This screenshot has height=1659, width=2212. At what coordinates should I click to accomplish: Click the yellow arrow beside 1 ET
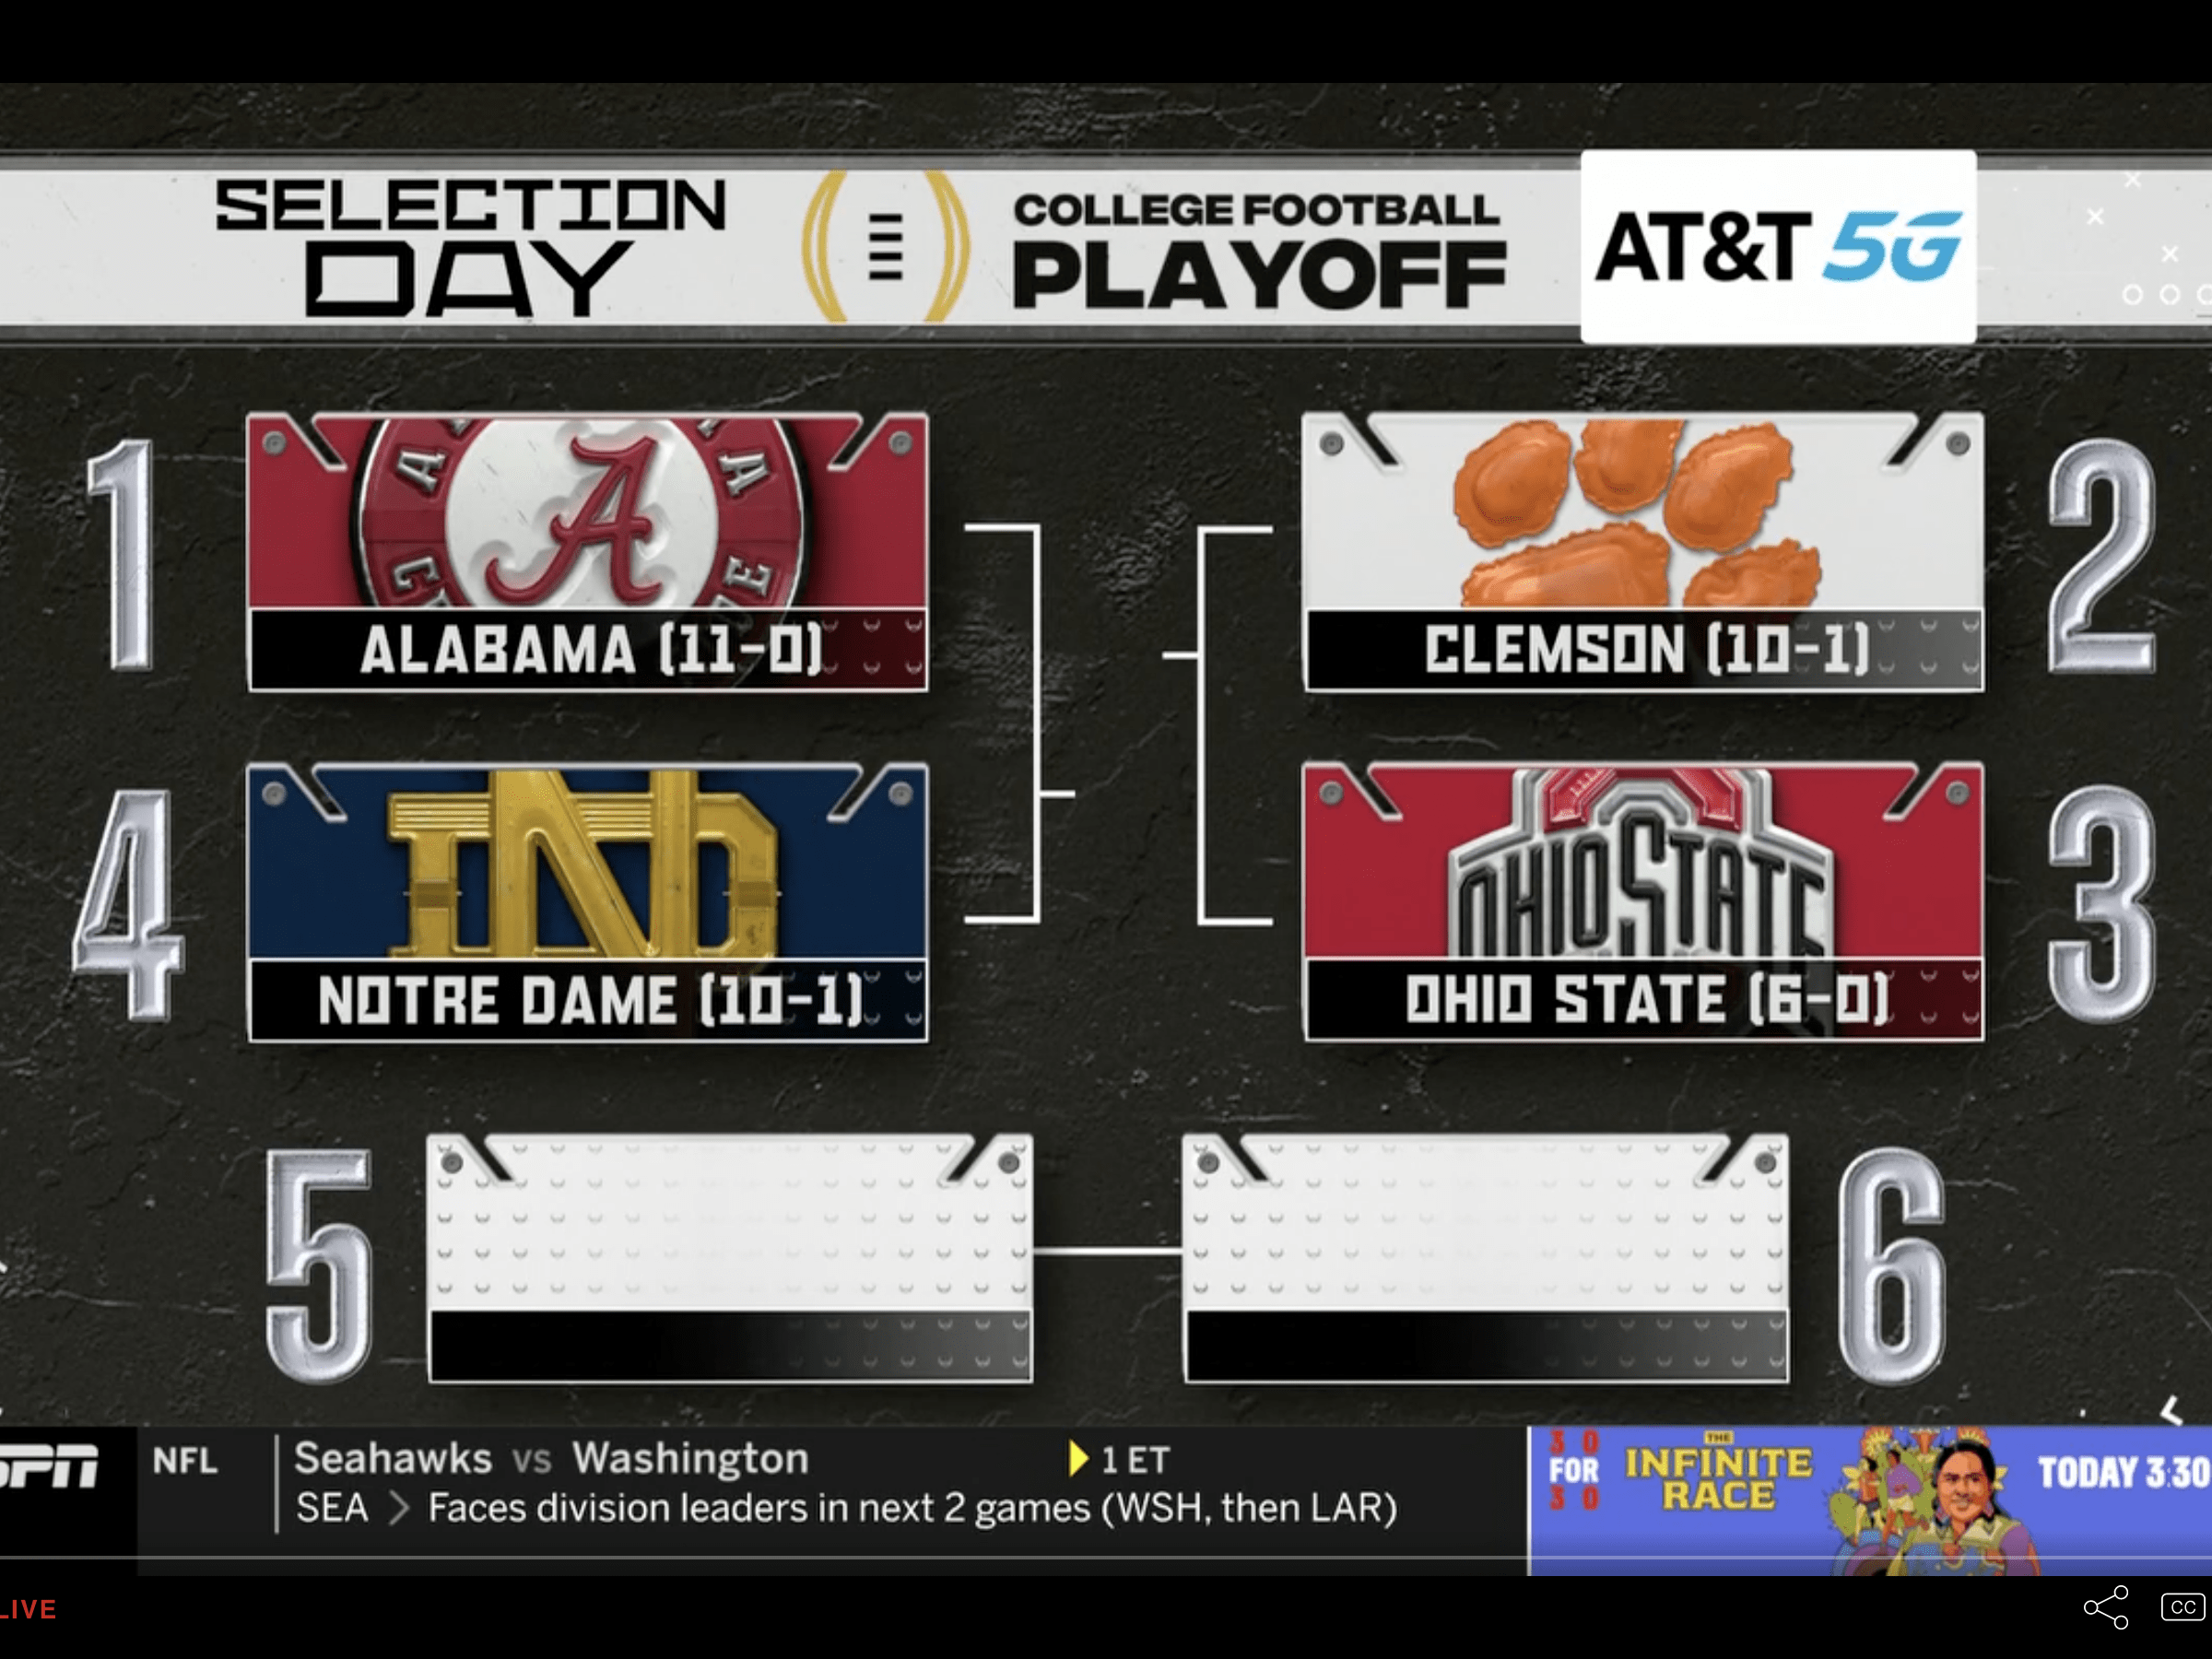tap(1078, 1459)
